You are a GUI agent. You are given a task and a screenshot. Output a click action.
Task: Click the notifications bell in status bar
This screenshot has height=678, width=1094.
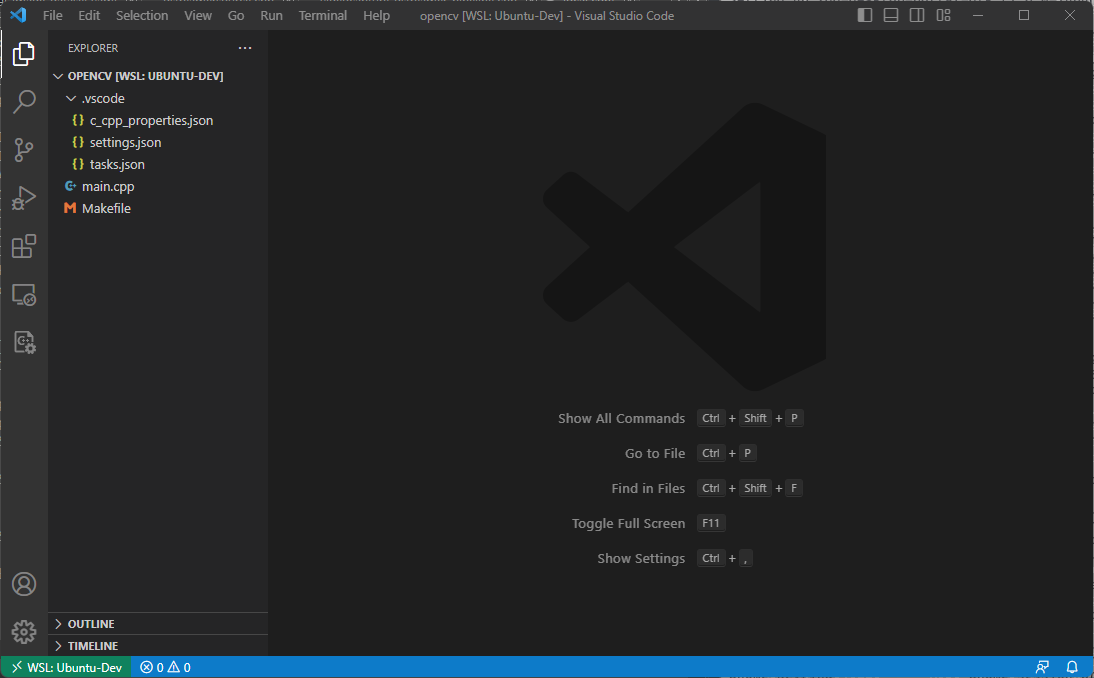1072,668
